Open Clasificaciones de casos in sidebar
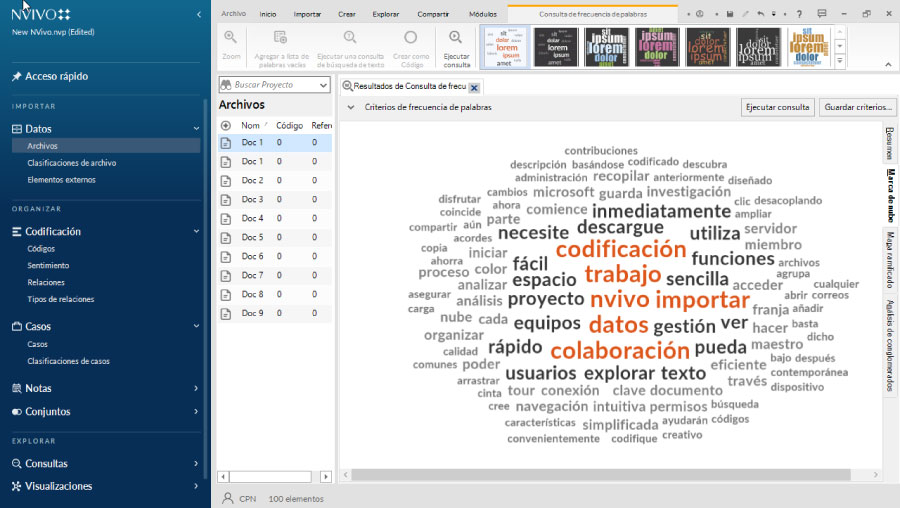This screenshot has height=508, width=900. pos(68,361)
